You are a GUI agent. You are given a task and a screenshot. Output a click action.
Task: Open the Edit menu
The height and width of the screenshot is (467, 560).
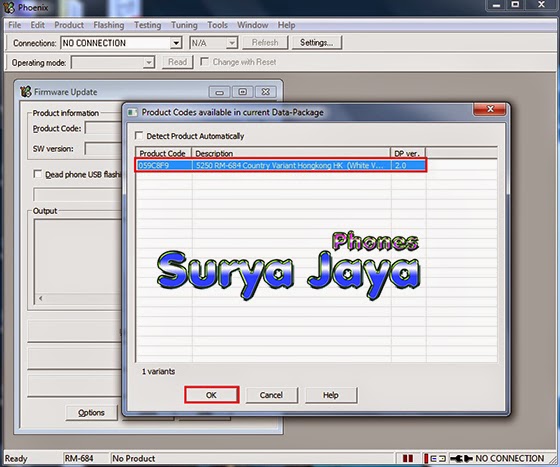38,25
